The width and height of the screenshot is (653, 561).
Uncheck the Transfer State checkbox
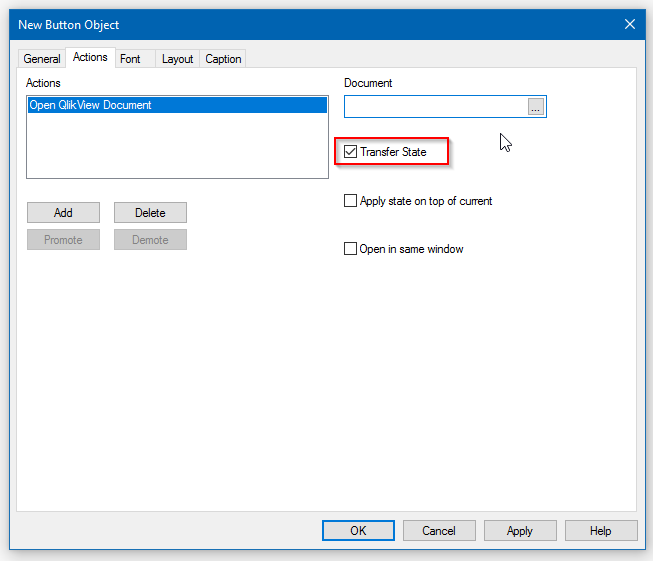click(351, 152)
